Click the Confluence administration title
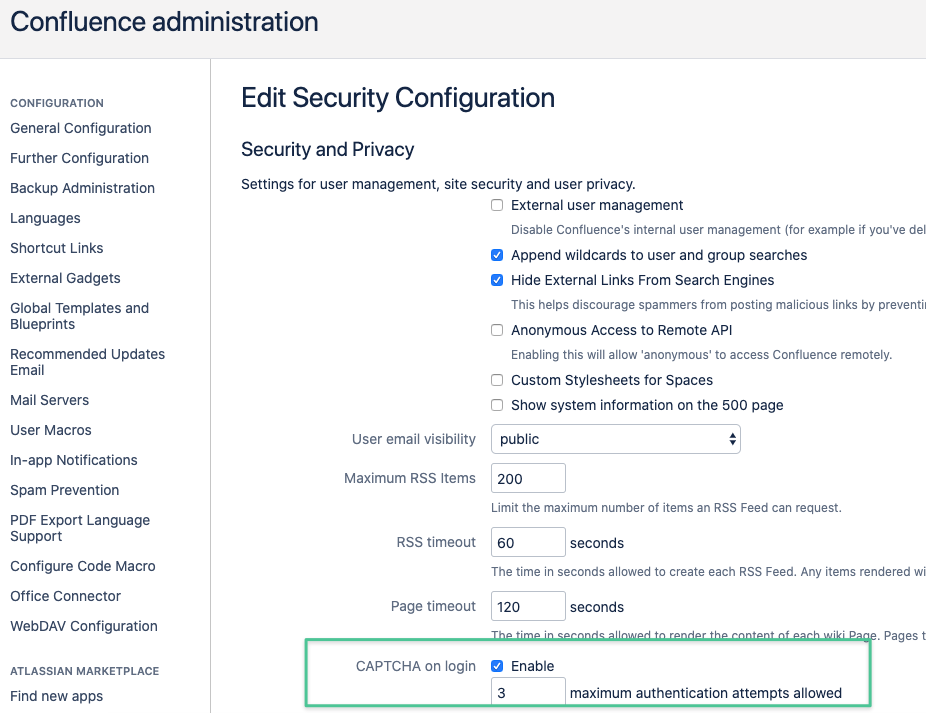This screenshot has width=926, height=713. (164, 22)
